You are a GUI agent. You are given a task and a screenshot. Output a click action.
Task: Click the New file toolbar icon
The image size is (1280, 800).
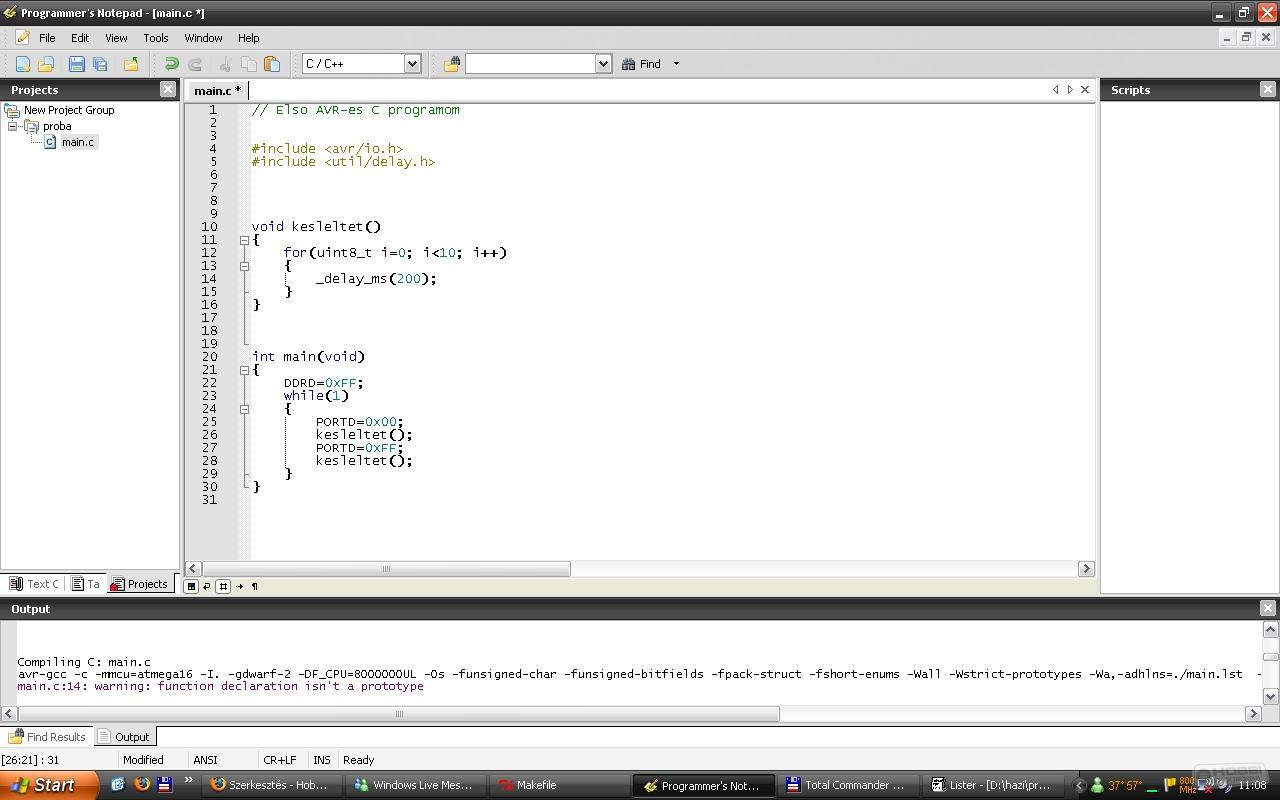[x=23, y=64]
